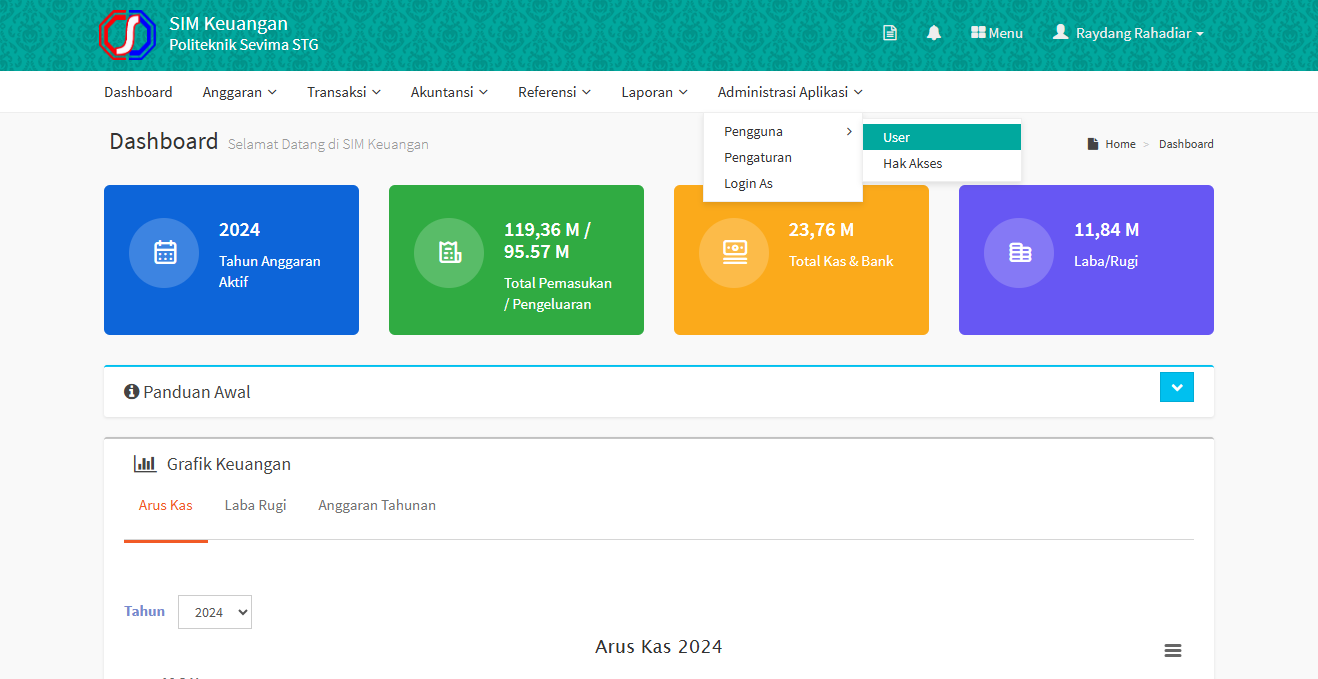Click the Dashboard breadcrumb text

tap(1186, 144)
